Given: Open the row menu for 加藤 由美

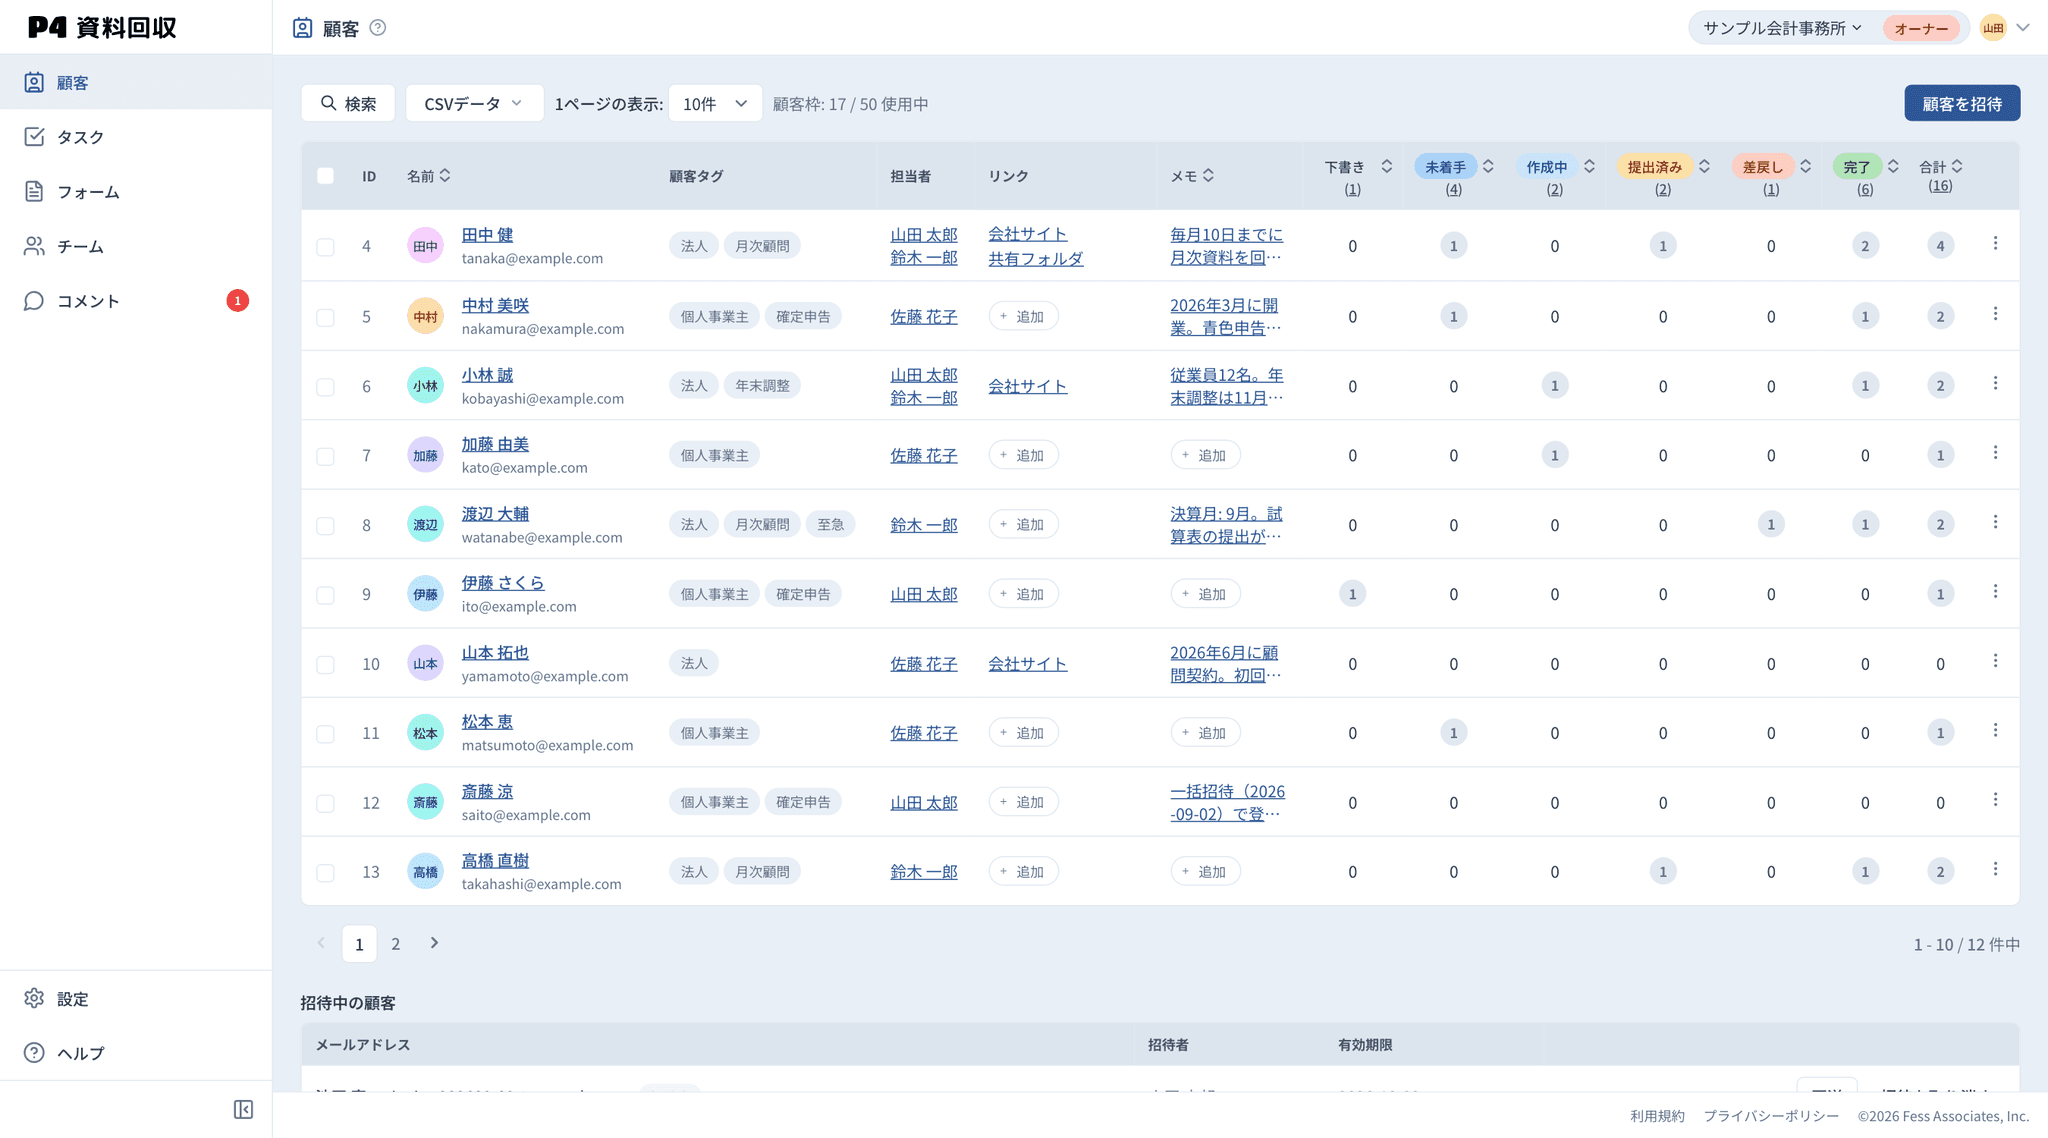Looking at the screenshot, I should (1995, 453).
